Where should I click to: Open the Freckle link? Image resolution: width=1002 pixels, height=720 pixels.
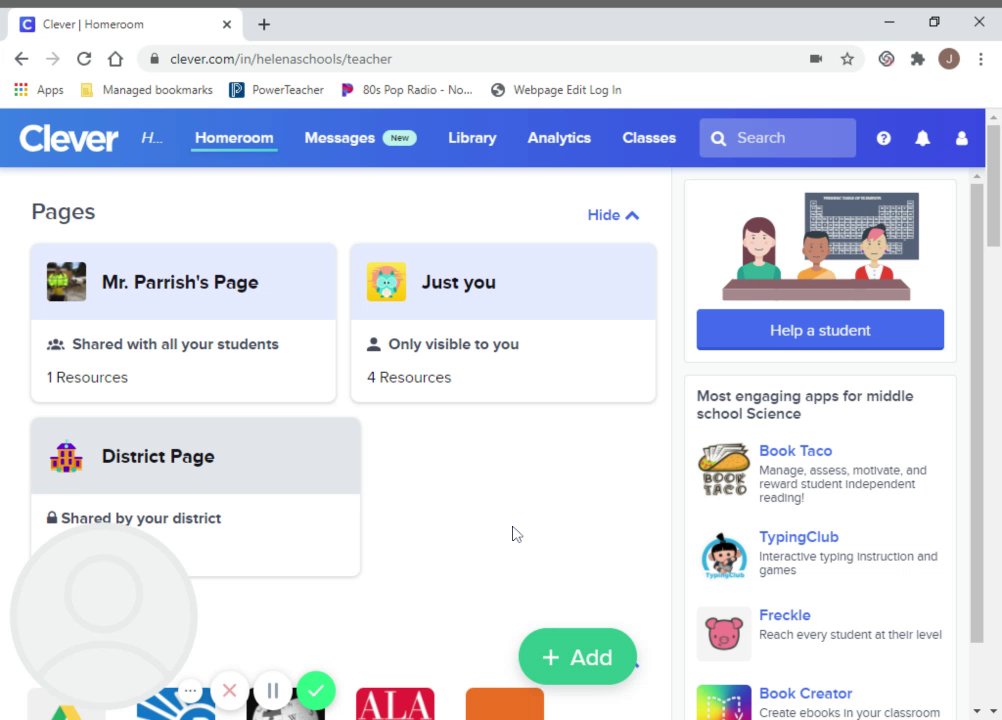click(785, 615)
